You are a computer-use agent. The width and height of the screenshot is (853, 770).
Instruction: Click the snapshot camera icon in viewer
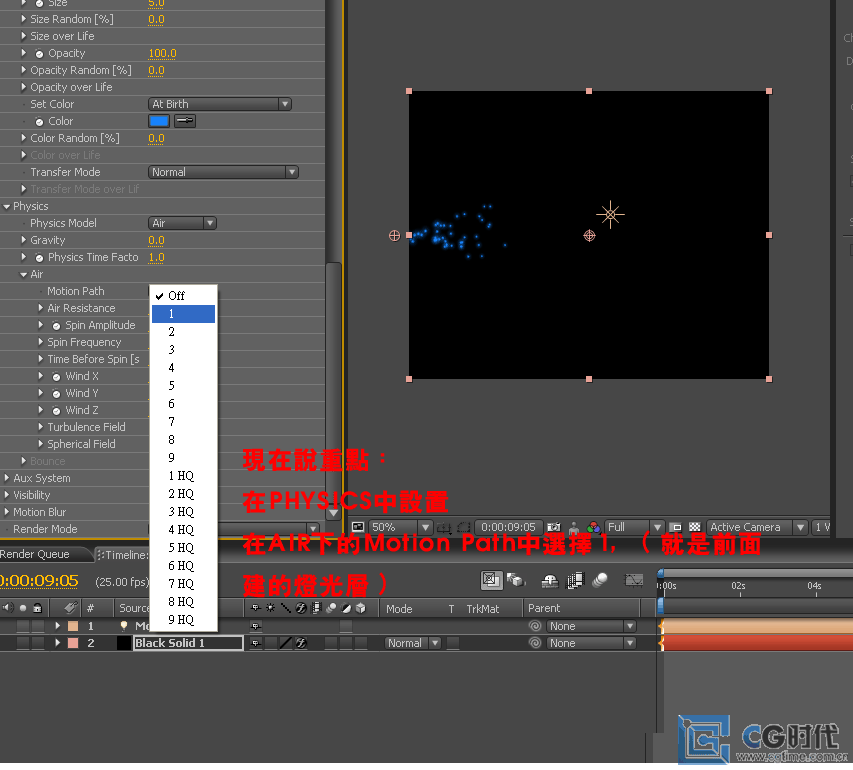[553, 527]
